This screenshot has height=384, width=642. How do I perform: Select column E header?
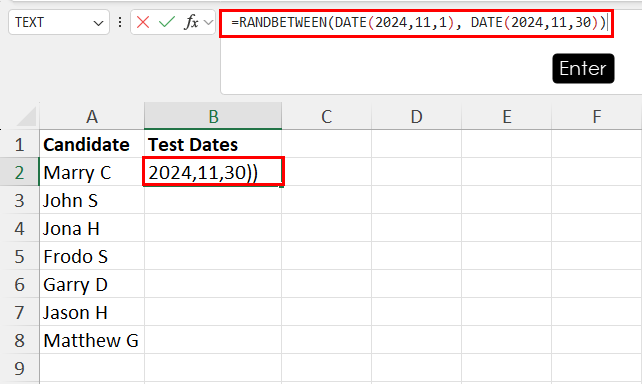point(506,116)
